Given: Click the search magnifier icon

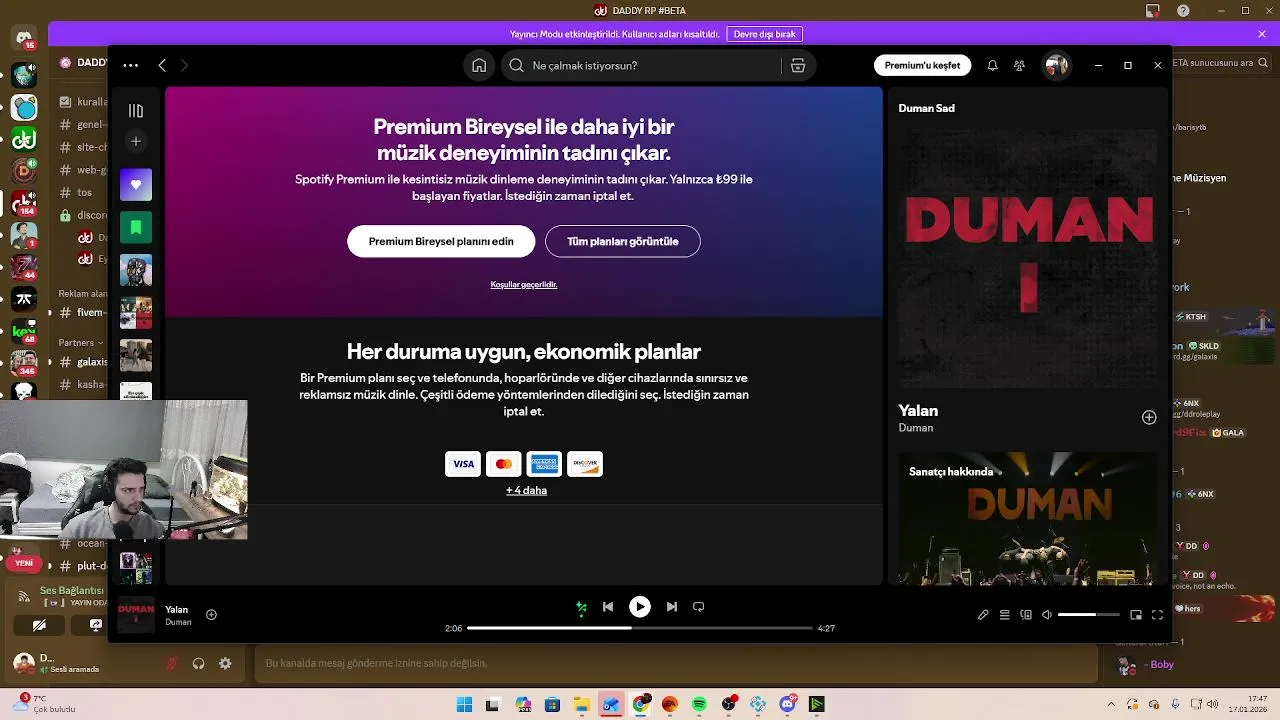Looking at the screenshot, I should [x=516, y=65].
